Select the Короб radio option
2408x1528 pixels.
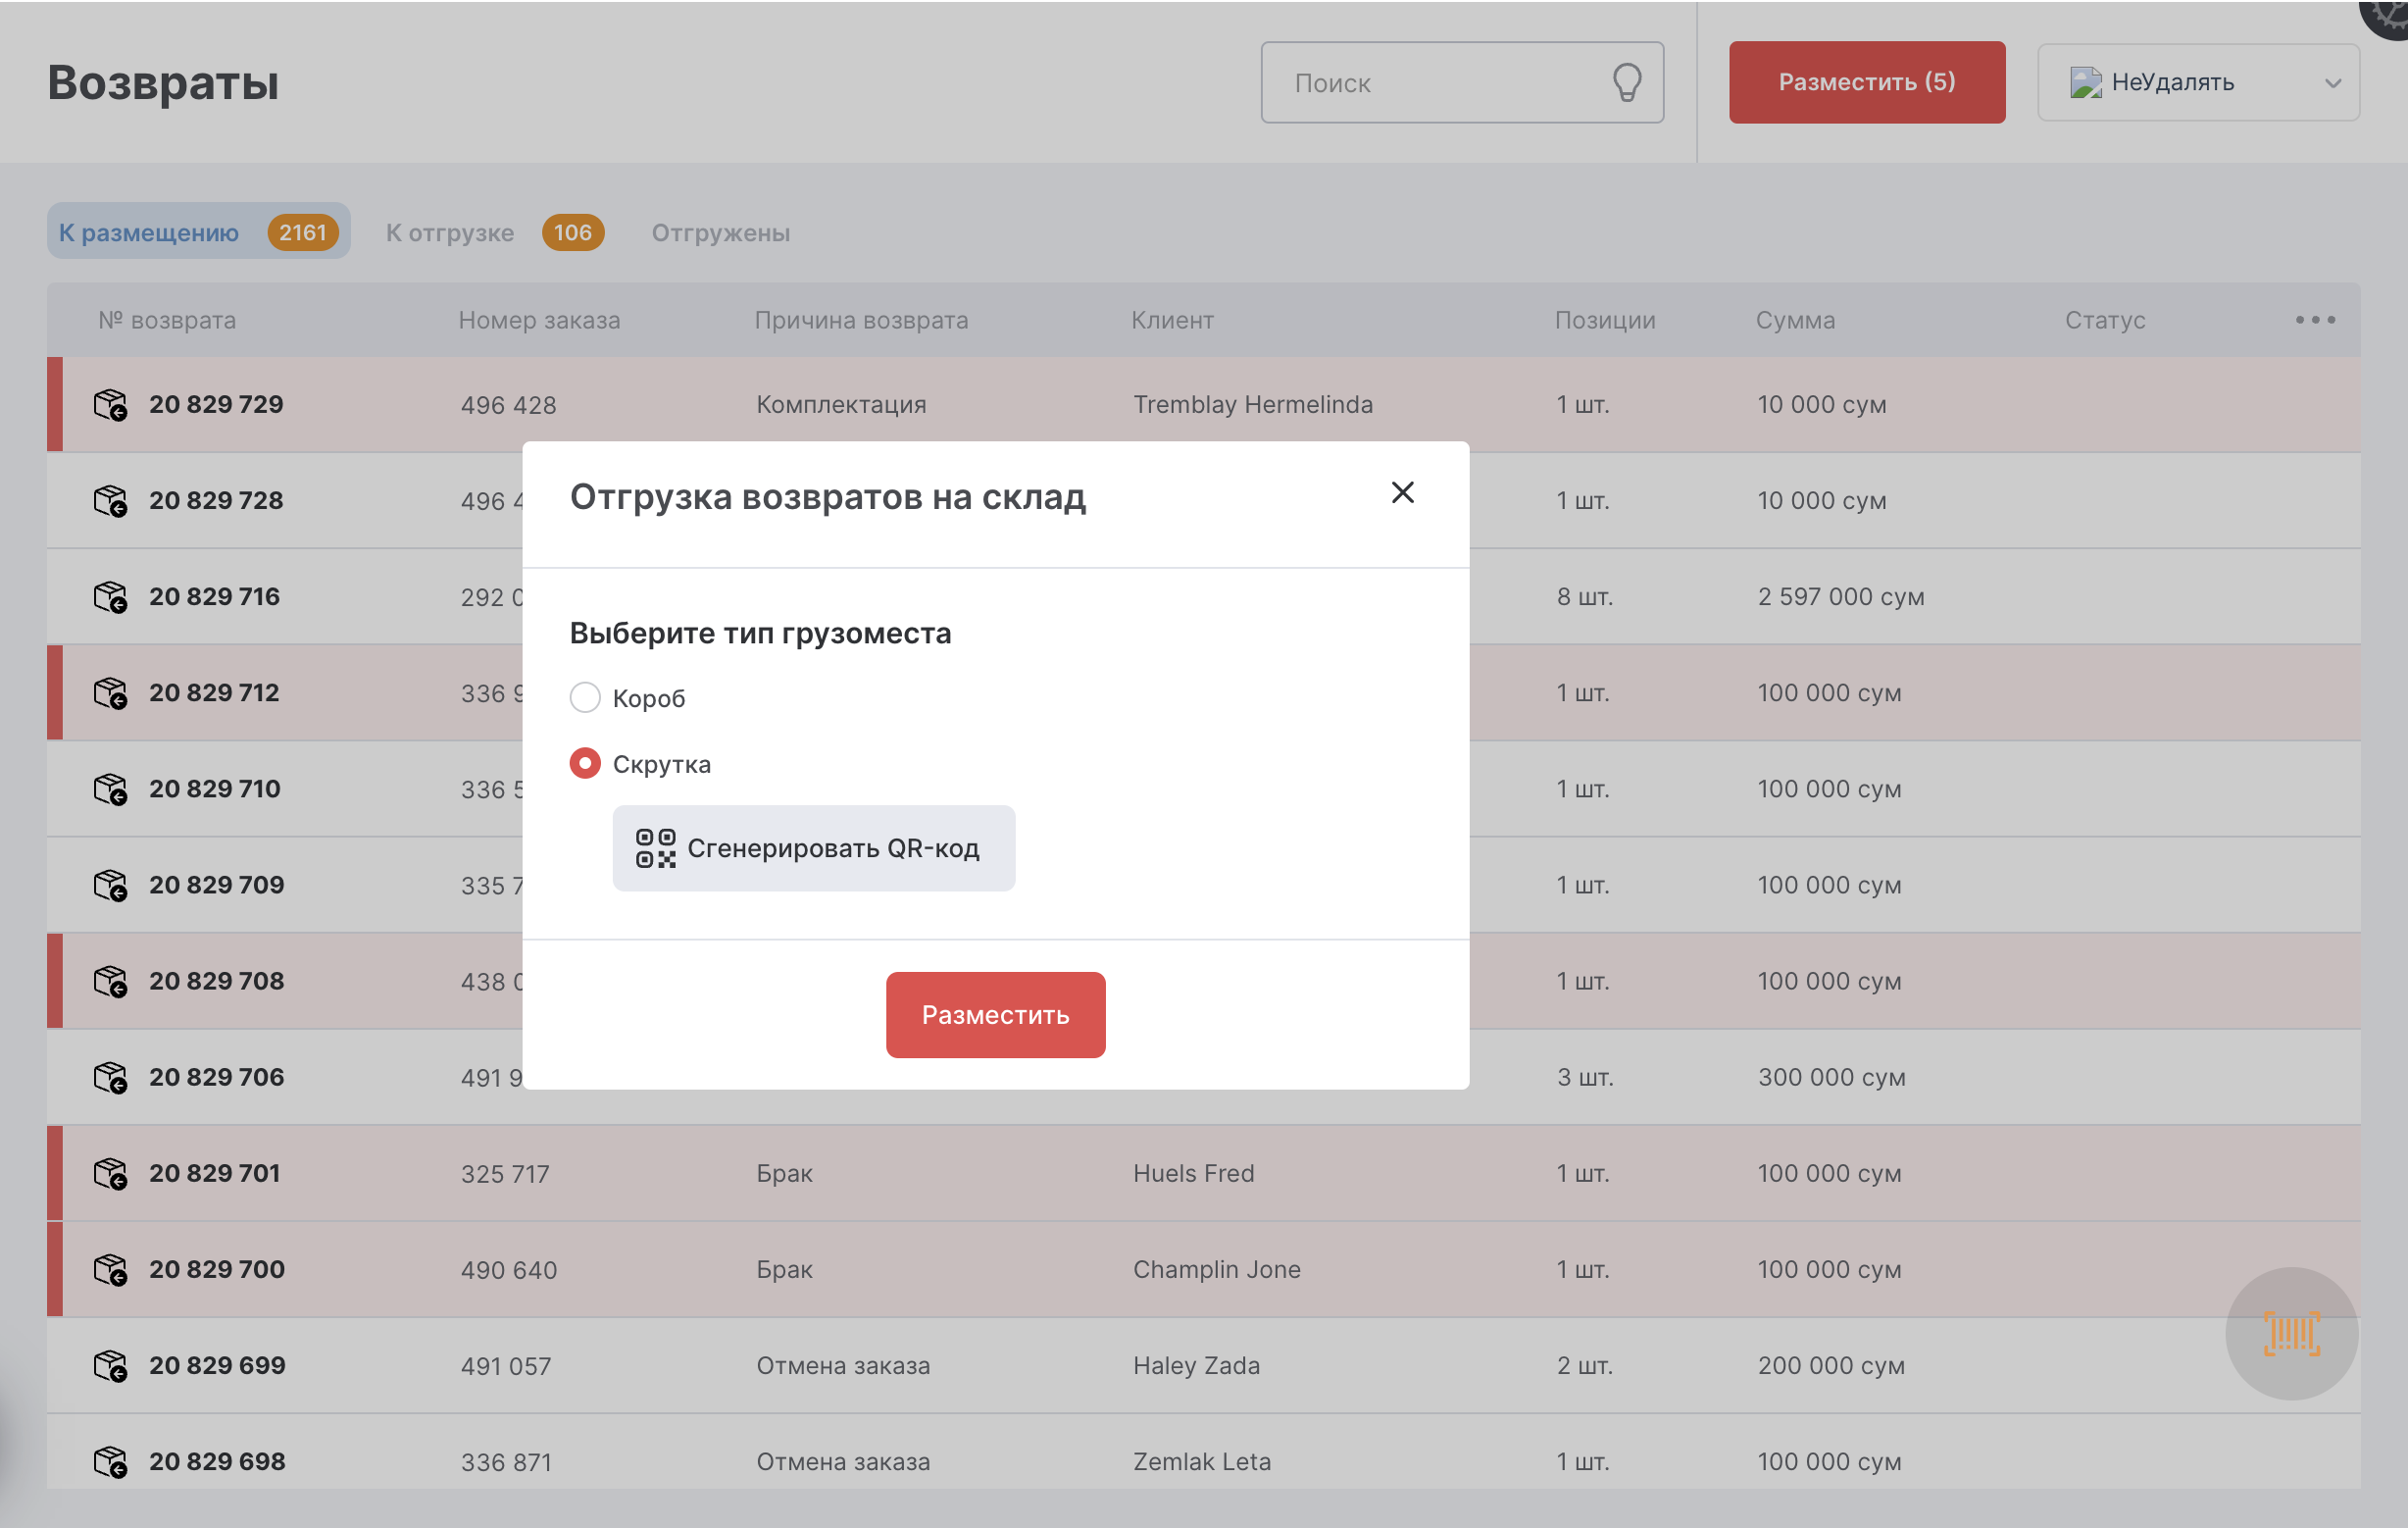[x=585, y=697]
